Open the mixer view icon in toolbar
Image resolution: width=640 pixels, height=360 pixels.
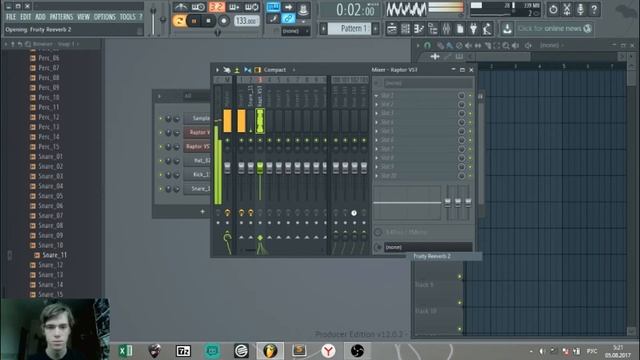click(x=446, y=29)
